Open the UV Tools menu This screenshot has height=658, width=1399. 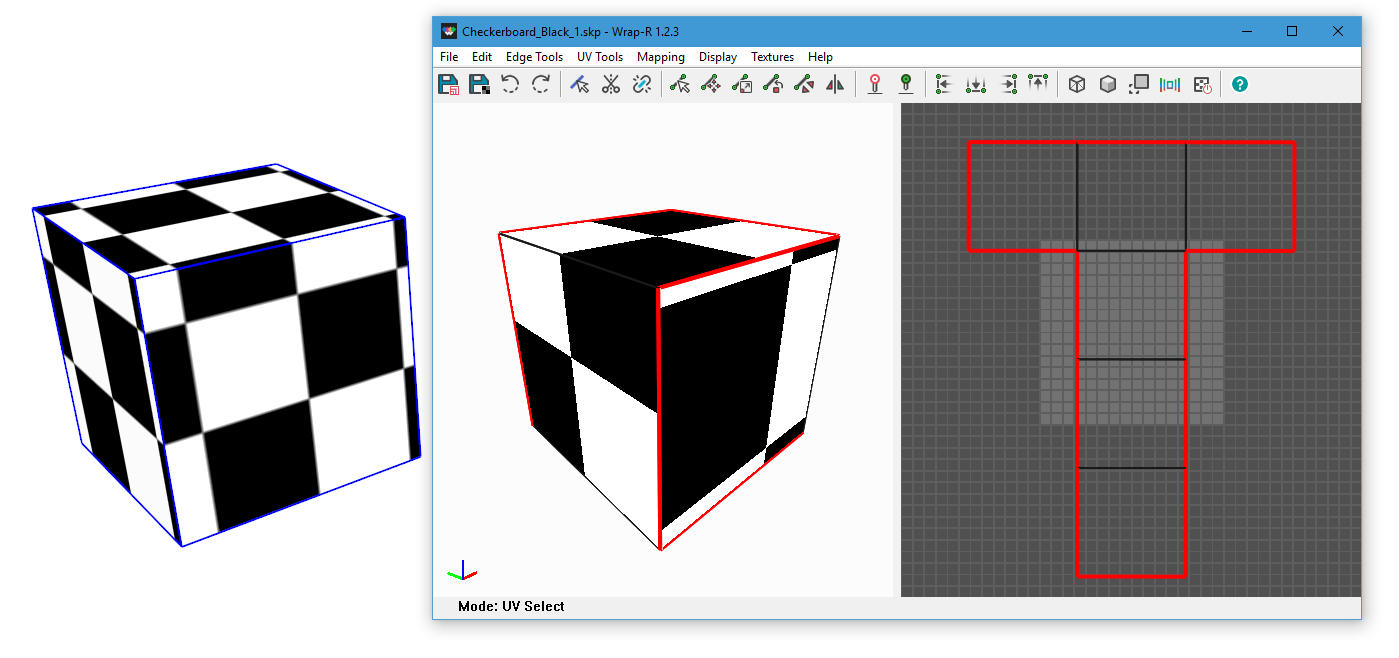(x=600, y=57)
